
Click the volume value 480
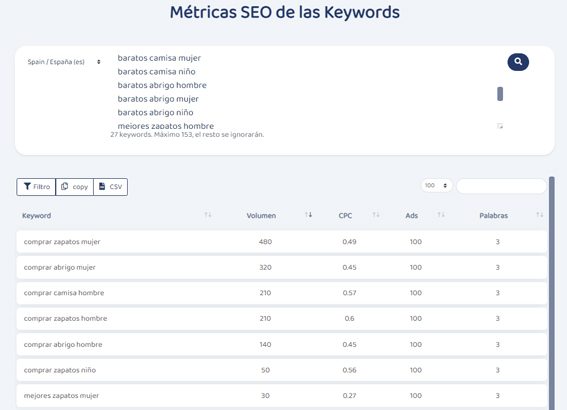click(265, 242)
